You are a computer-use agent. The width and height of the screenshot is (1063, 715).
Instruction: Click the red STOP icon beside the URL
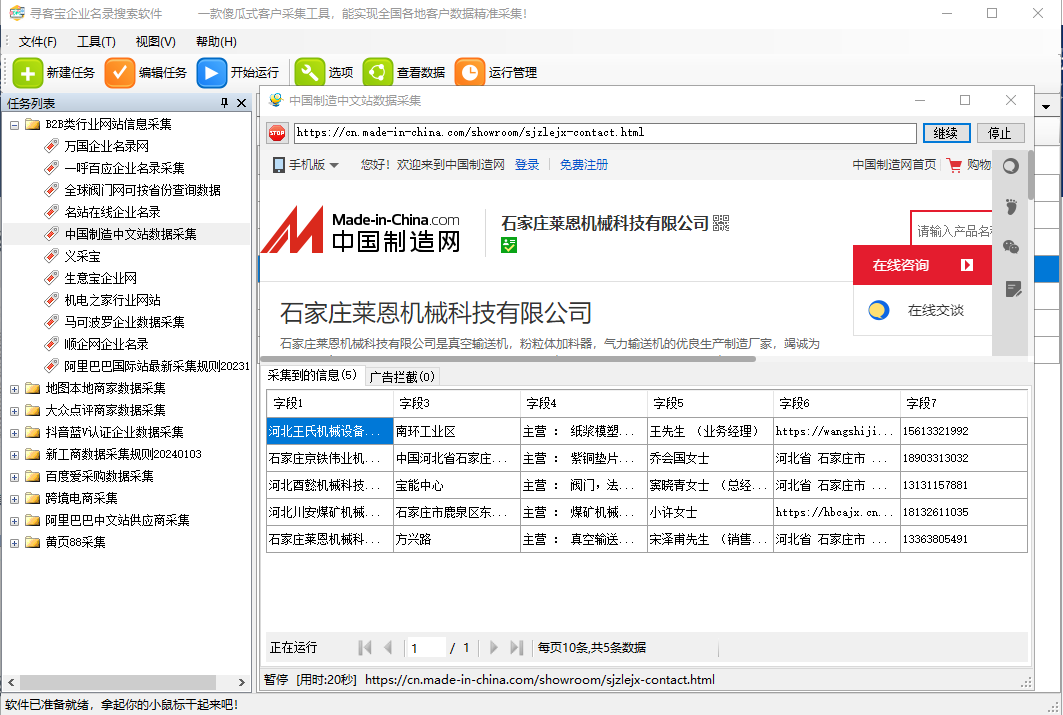(x=277, y=134)
